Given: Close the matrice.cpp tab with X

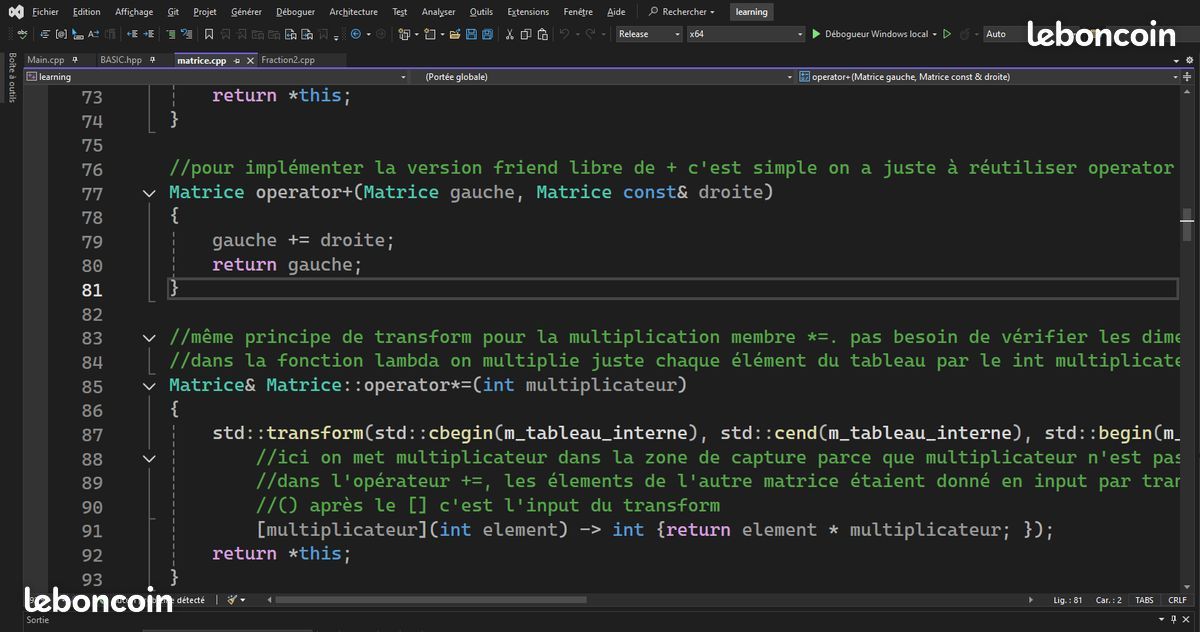Looking at the screenshot, I should tap(250, 60).
